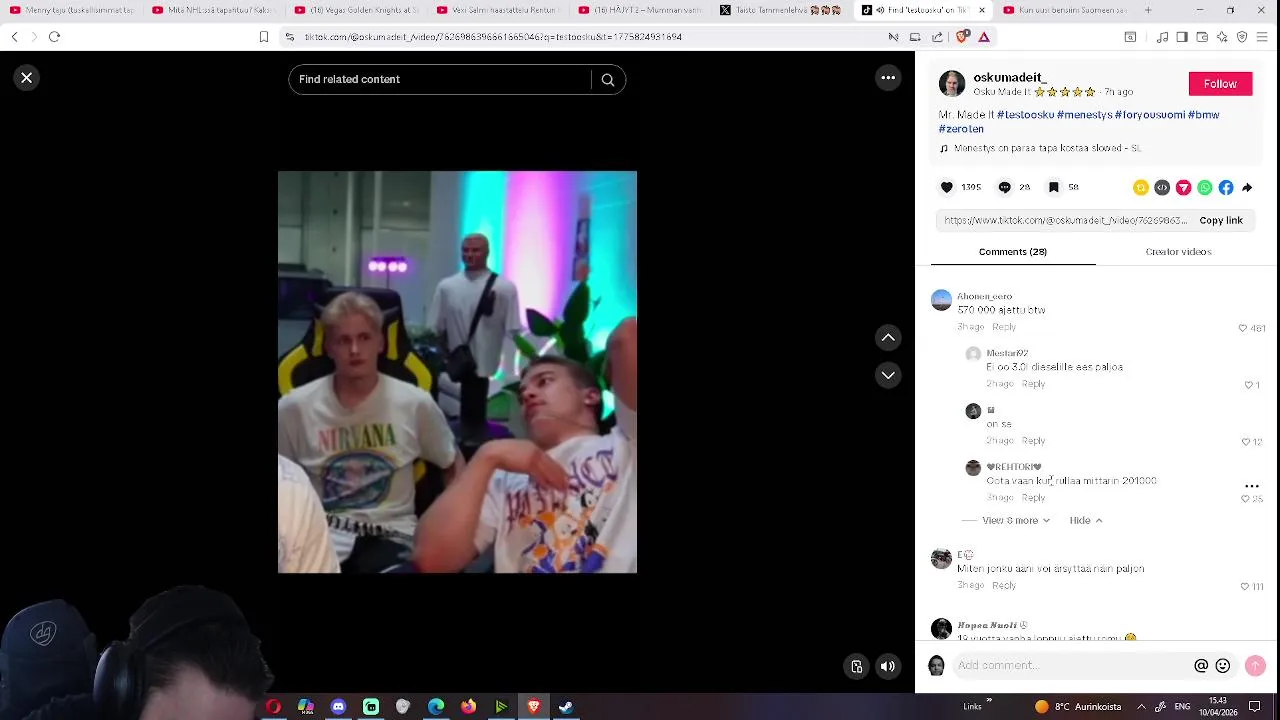Repost the video with yellow icon

click(1141, 187)
